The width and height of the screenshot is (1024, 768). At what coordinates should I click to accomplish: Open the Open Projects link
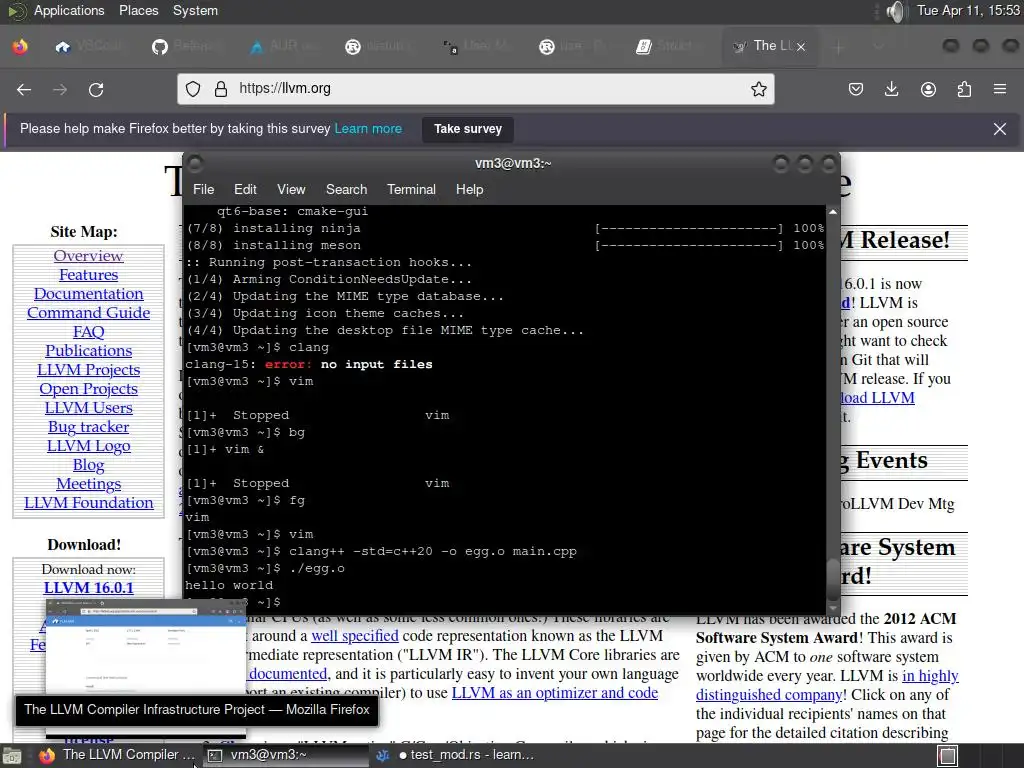coord(88,389)
